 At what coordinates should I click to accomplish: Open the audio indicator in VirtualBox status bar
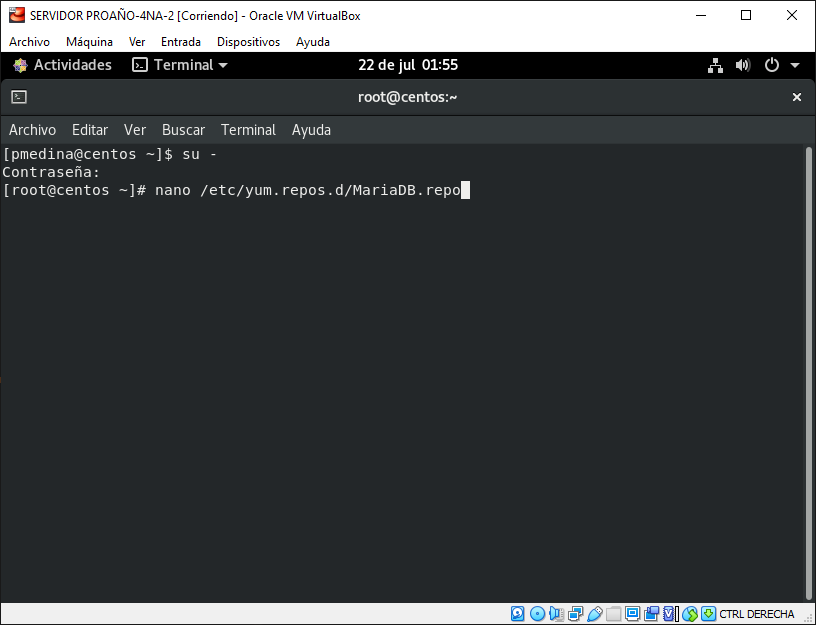click(556, 614)
